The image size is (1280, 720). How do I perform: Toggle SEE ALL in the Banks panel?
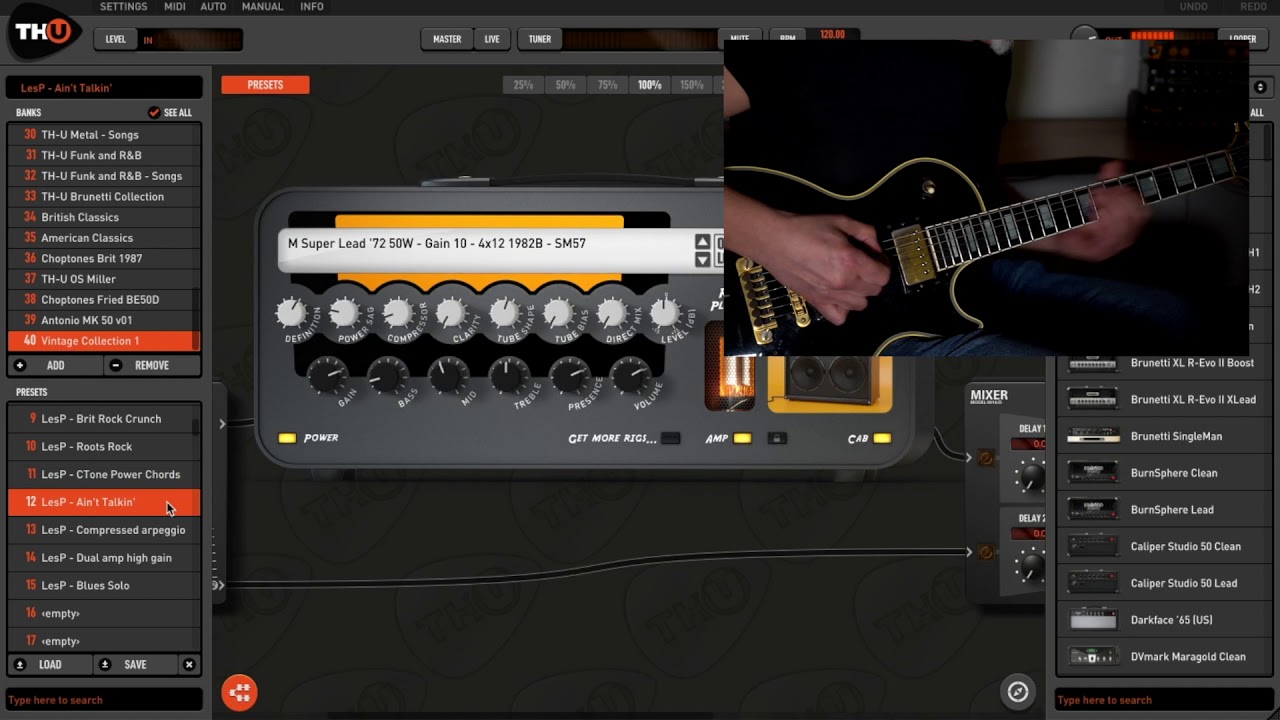pyautogui.click(x=162, y=112)
